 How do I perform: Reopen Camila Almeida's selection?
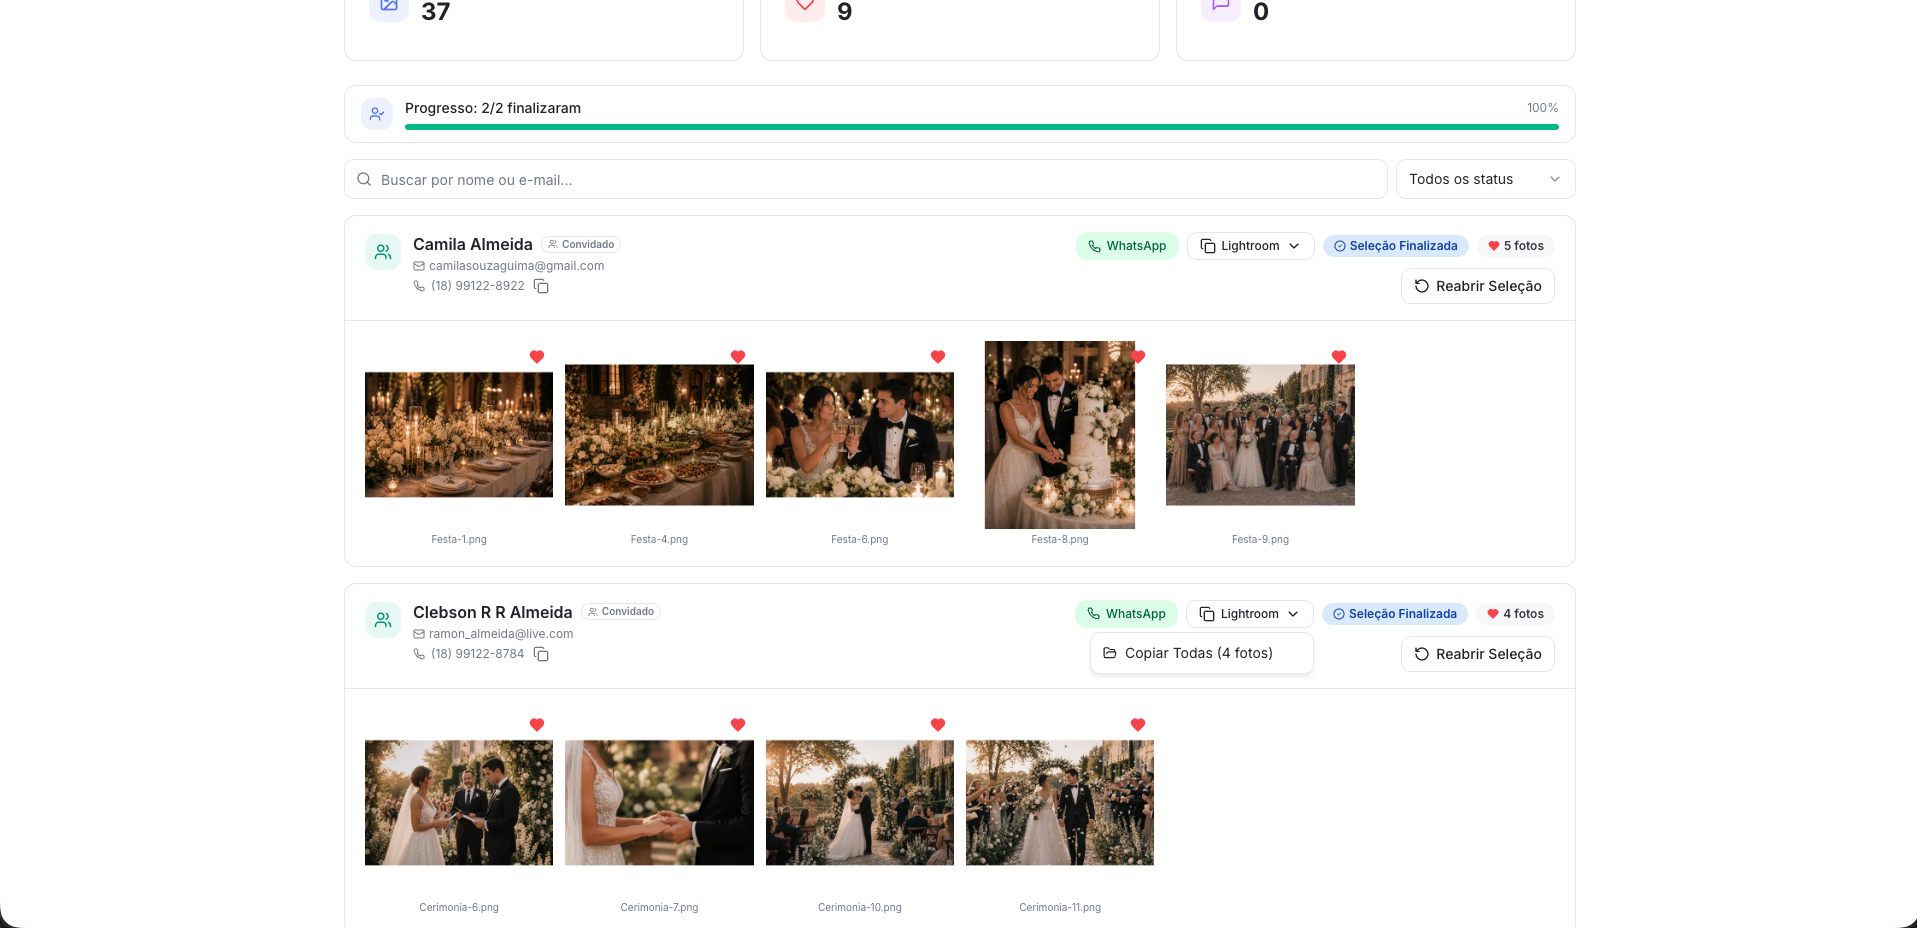(x=1477, y=286)
